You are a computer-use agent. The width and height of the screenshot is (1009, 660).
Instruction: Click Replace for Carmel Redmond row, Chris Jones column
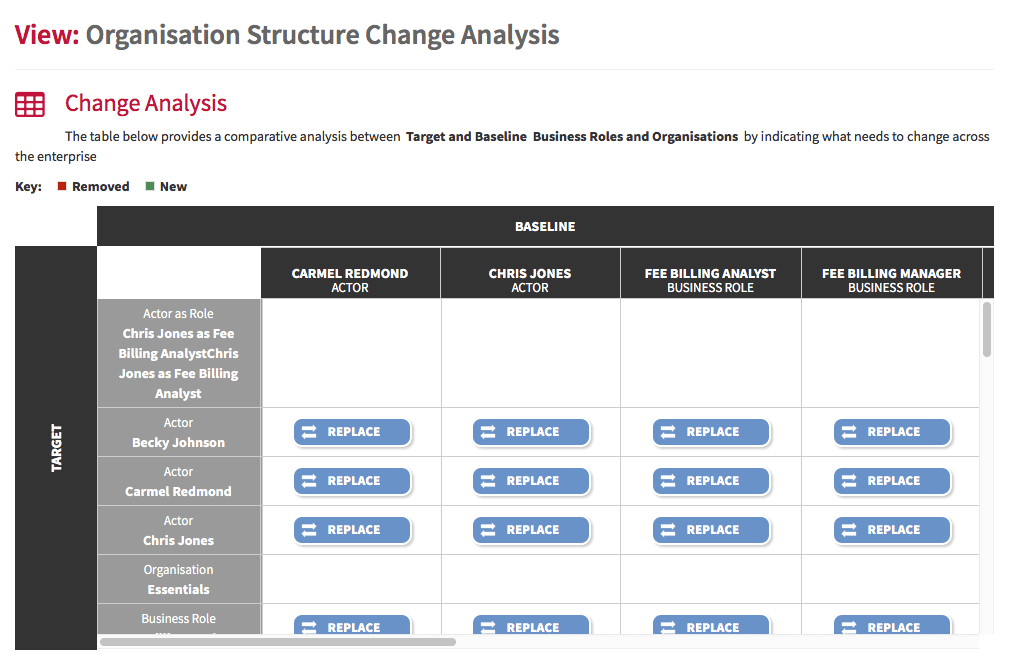coord(531,481)
